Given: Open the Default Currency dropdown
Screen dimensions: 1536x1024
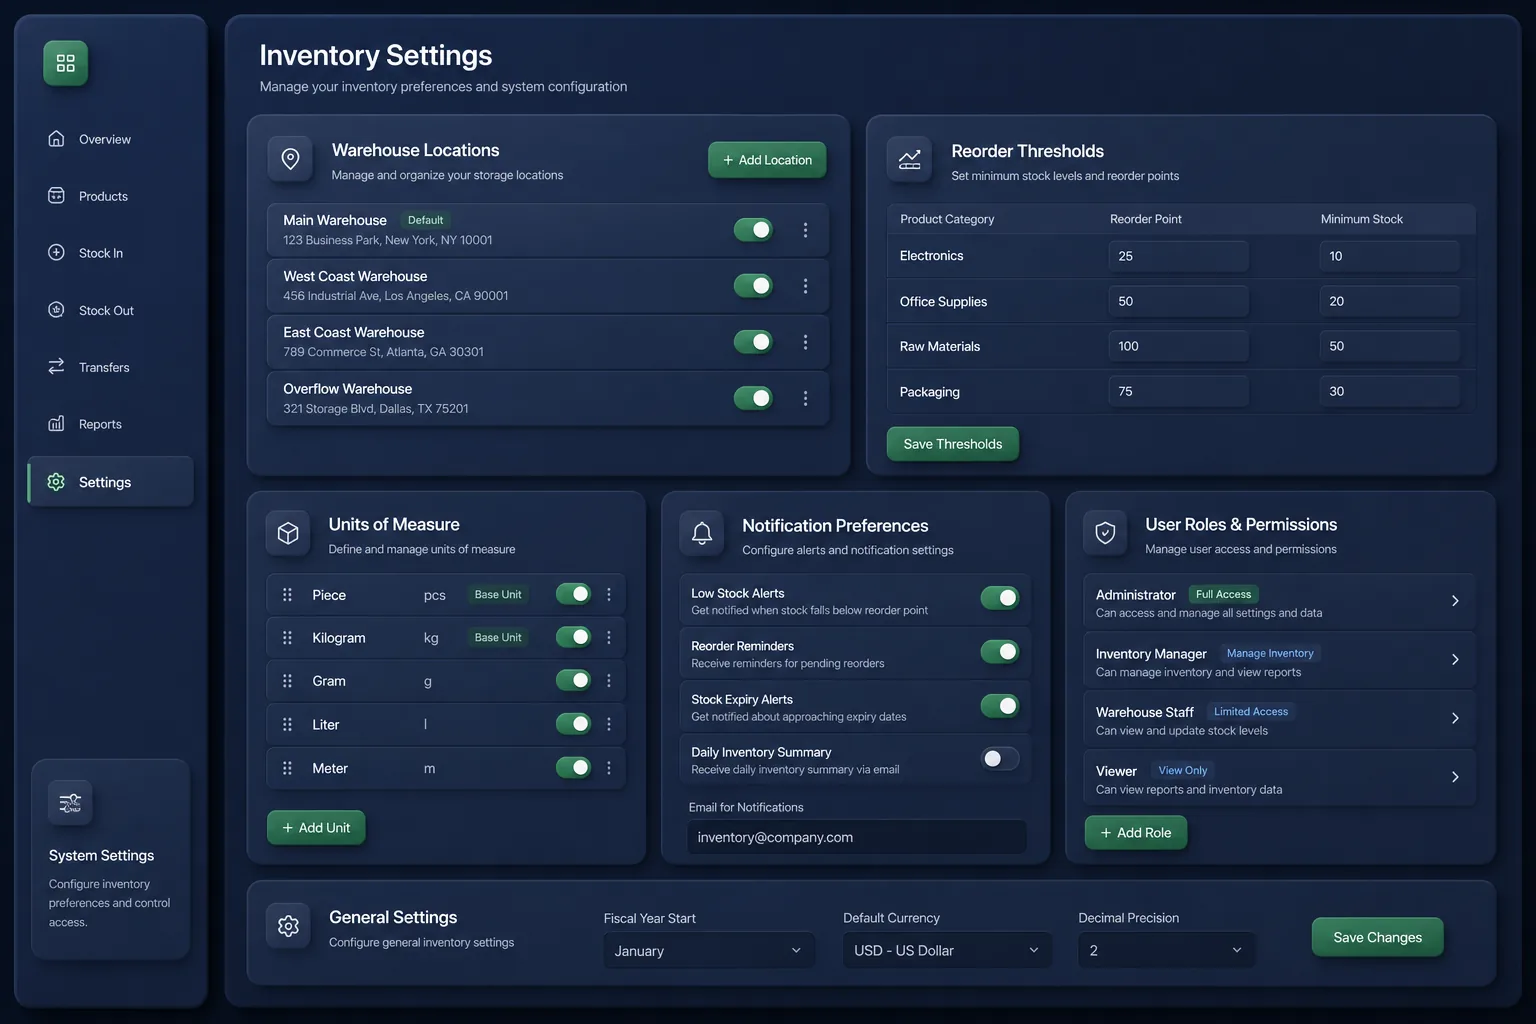Looking at the screenshot, I should (947, 950).
